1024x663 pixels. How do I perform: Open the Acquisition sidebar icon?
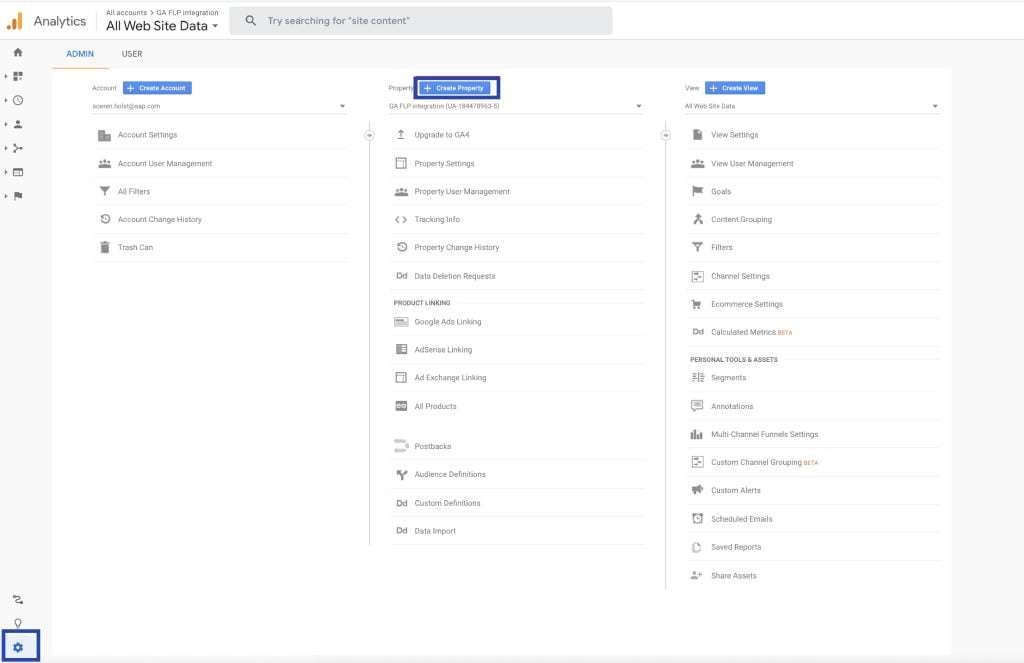coord(18,148)
